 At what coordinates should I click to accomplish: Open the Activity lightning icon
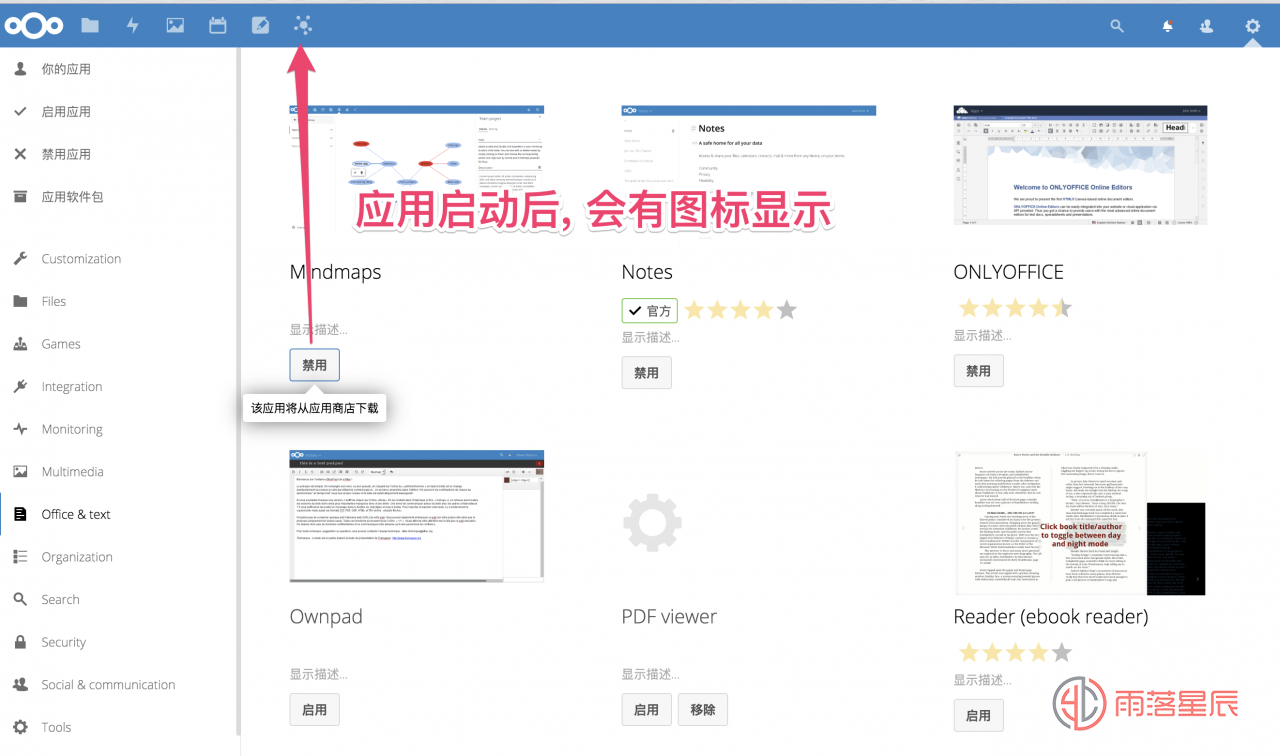tap(132, 26)
